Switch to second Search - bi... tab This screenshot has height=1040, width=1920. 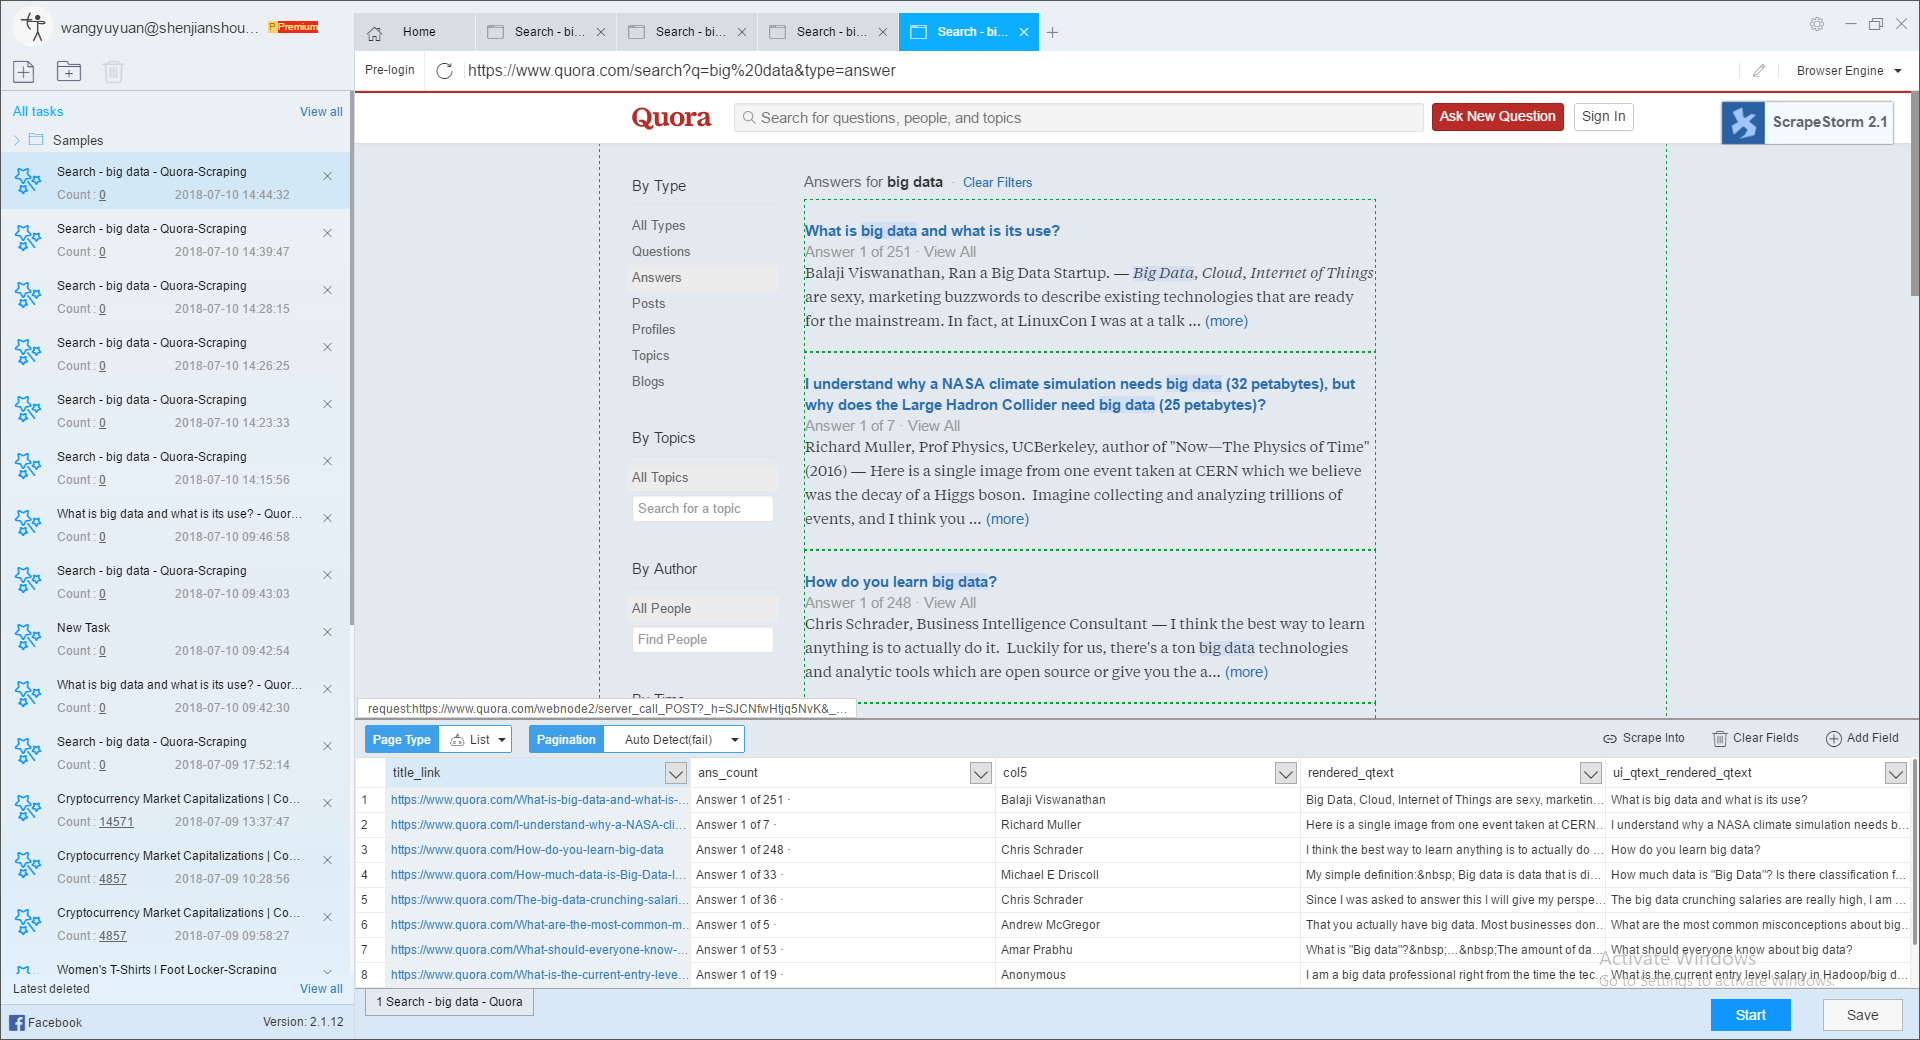687,32
